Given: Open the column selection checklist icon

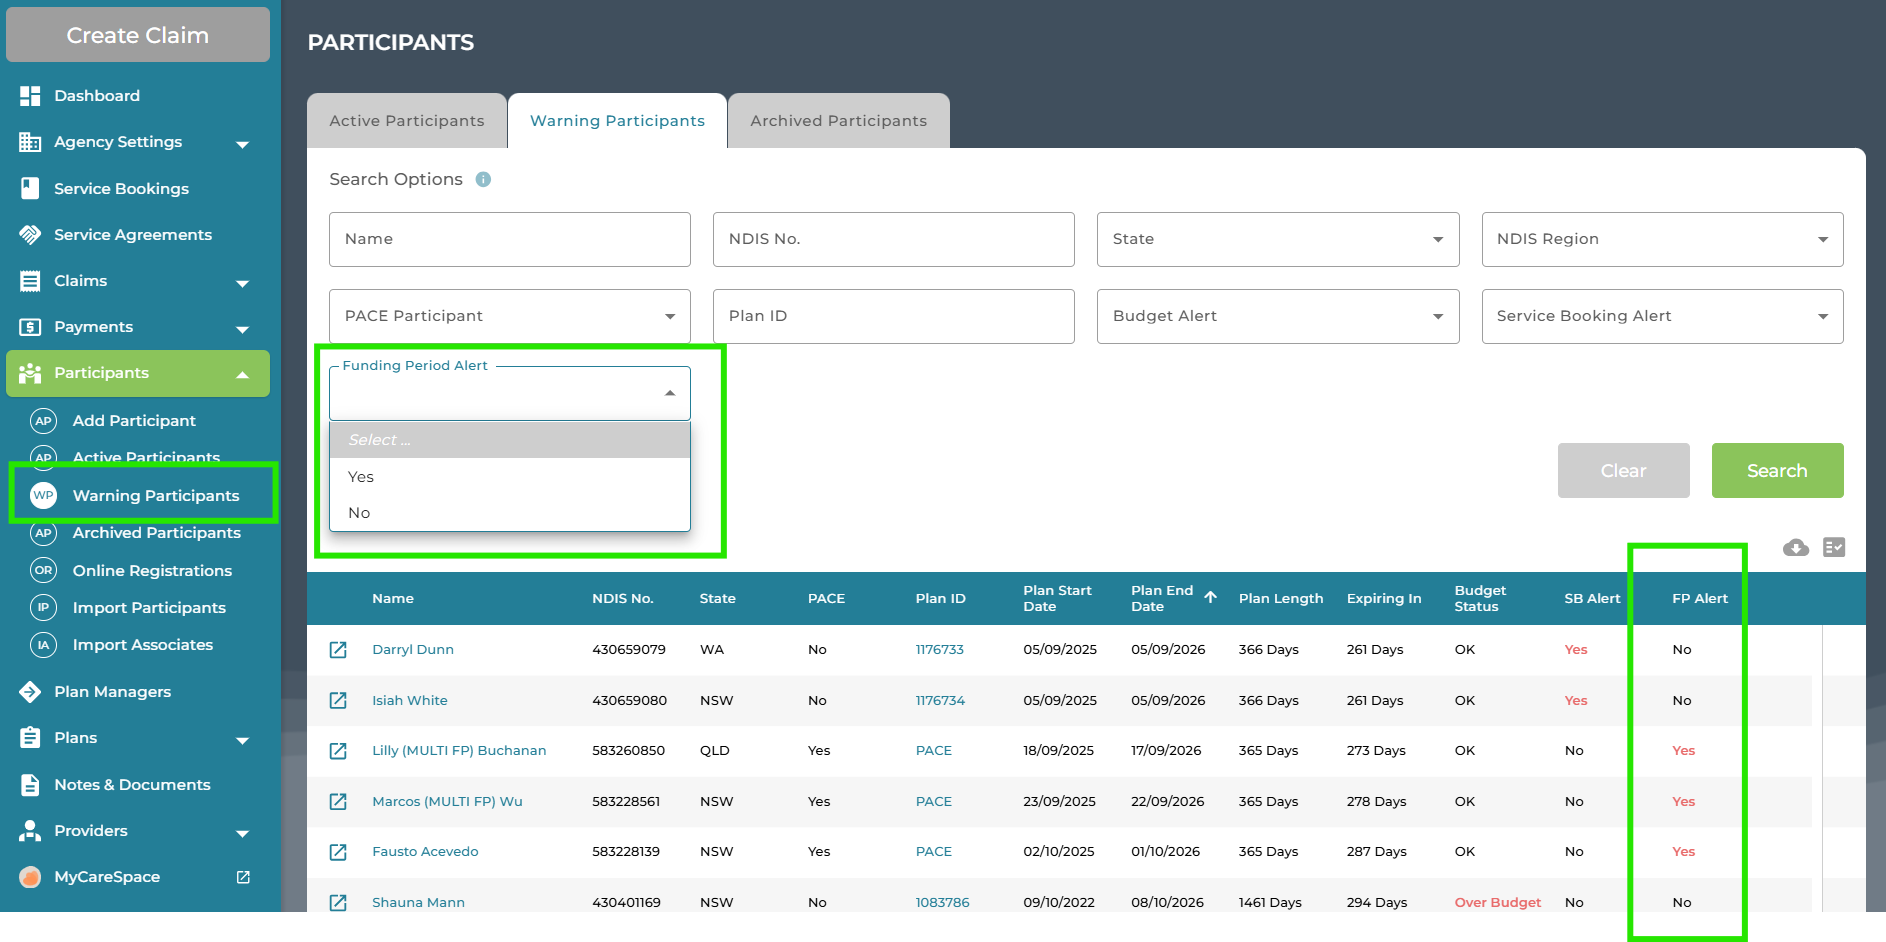Looking at the screenshot, I should (x=1833, y=548).
